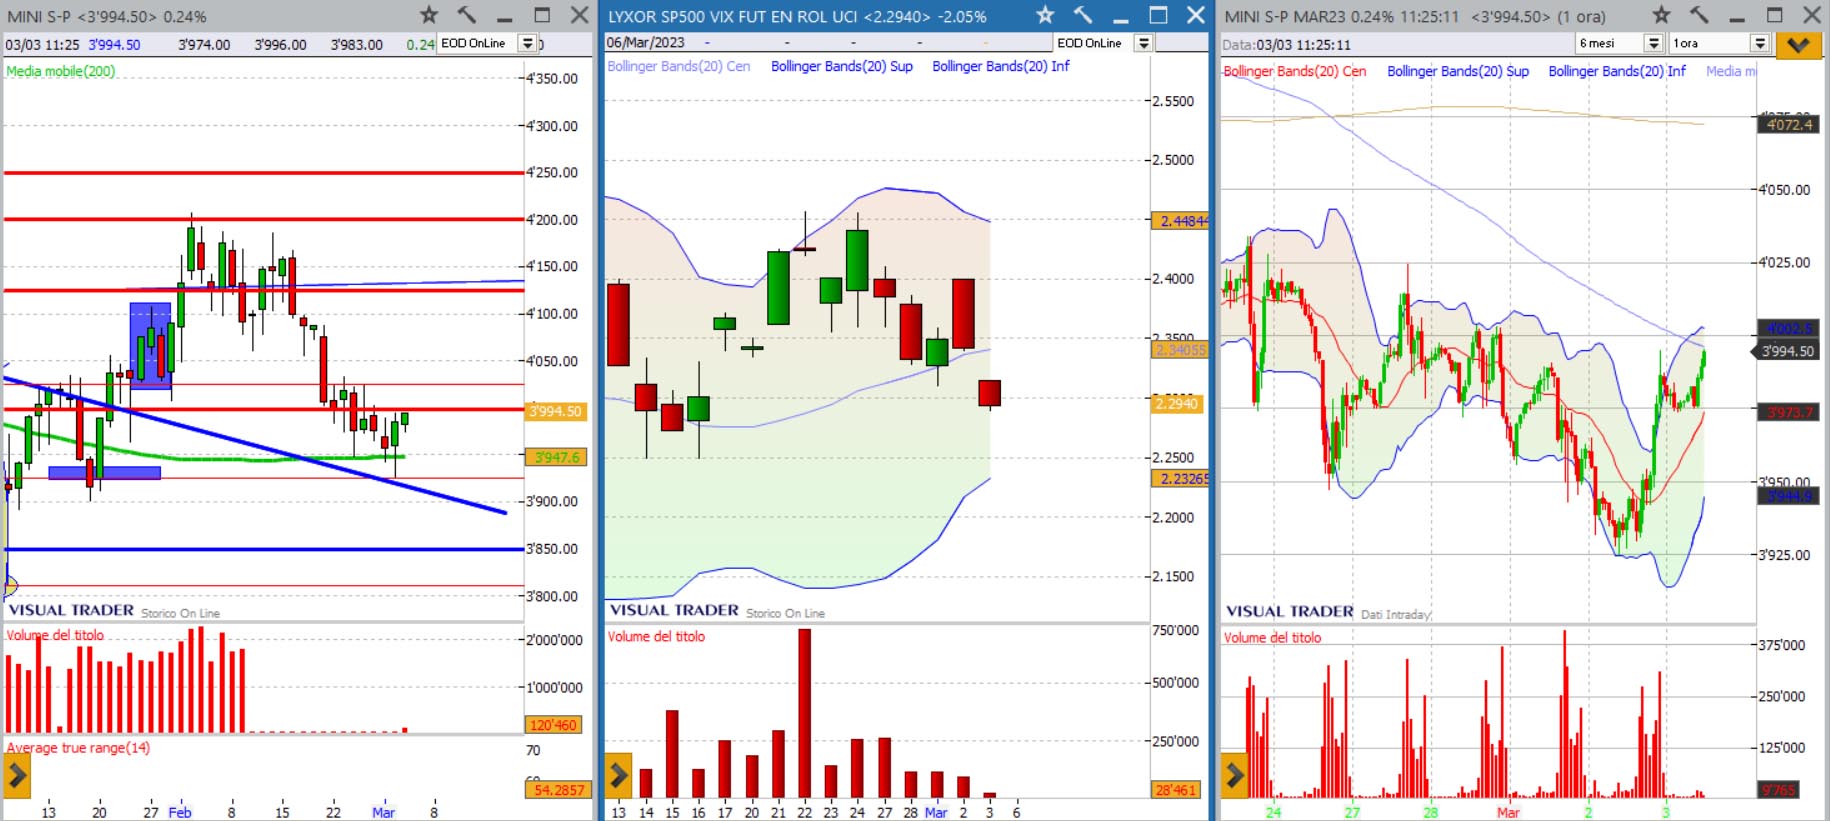
Task: Click 'Mar' label on MAR23 intraday time axis
Action: (1508, 812)
